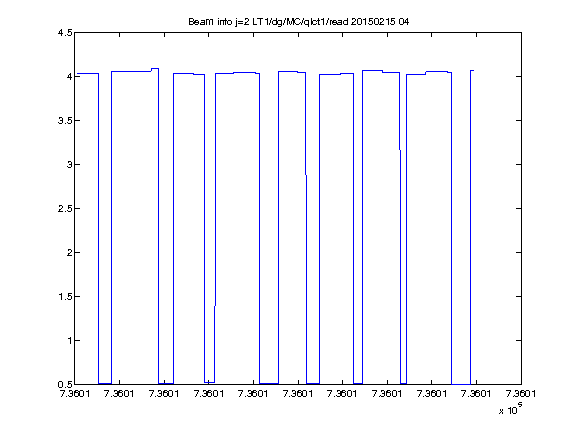Image resolution: width=576 pixels, height=432 pixels.
Task: Select the small step near 2.85 on falling edge
Action: pos(306,175)
